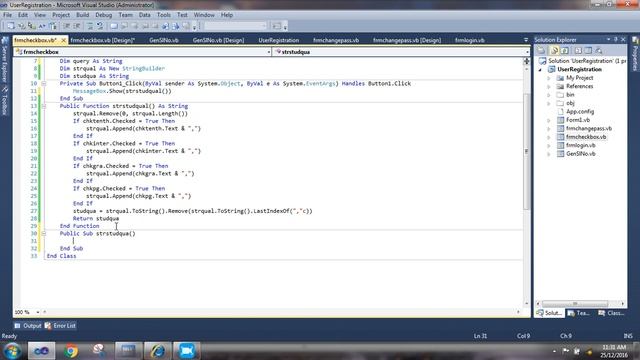Open the Debug menu
The height and width of the screenshot is (360, 640).
pos(104,15)
